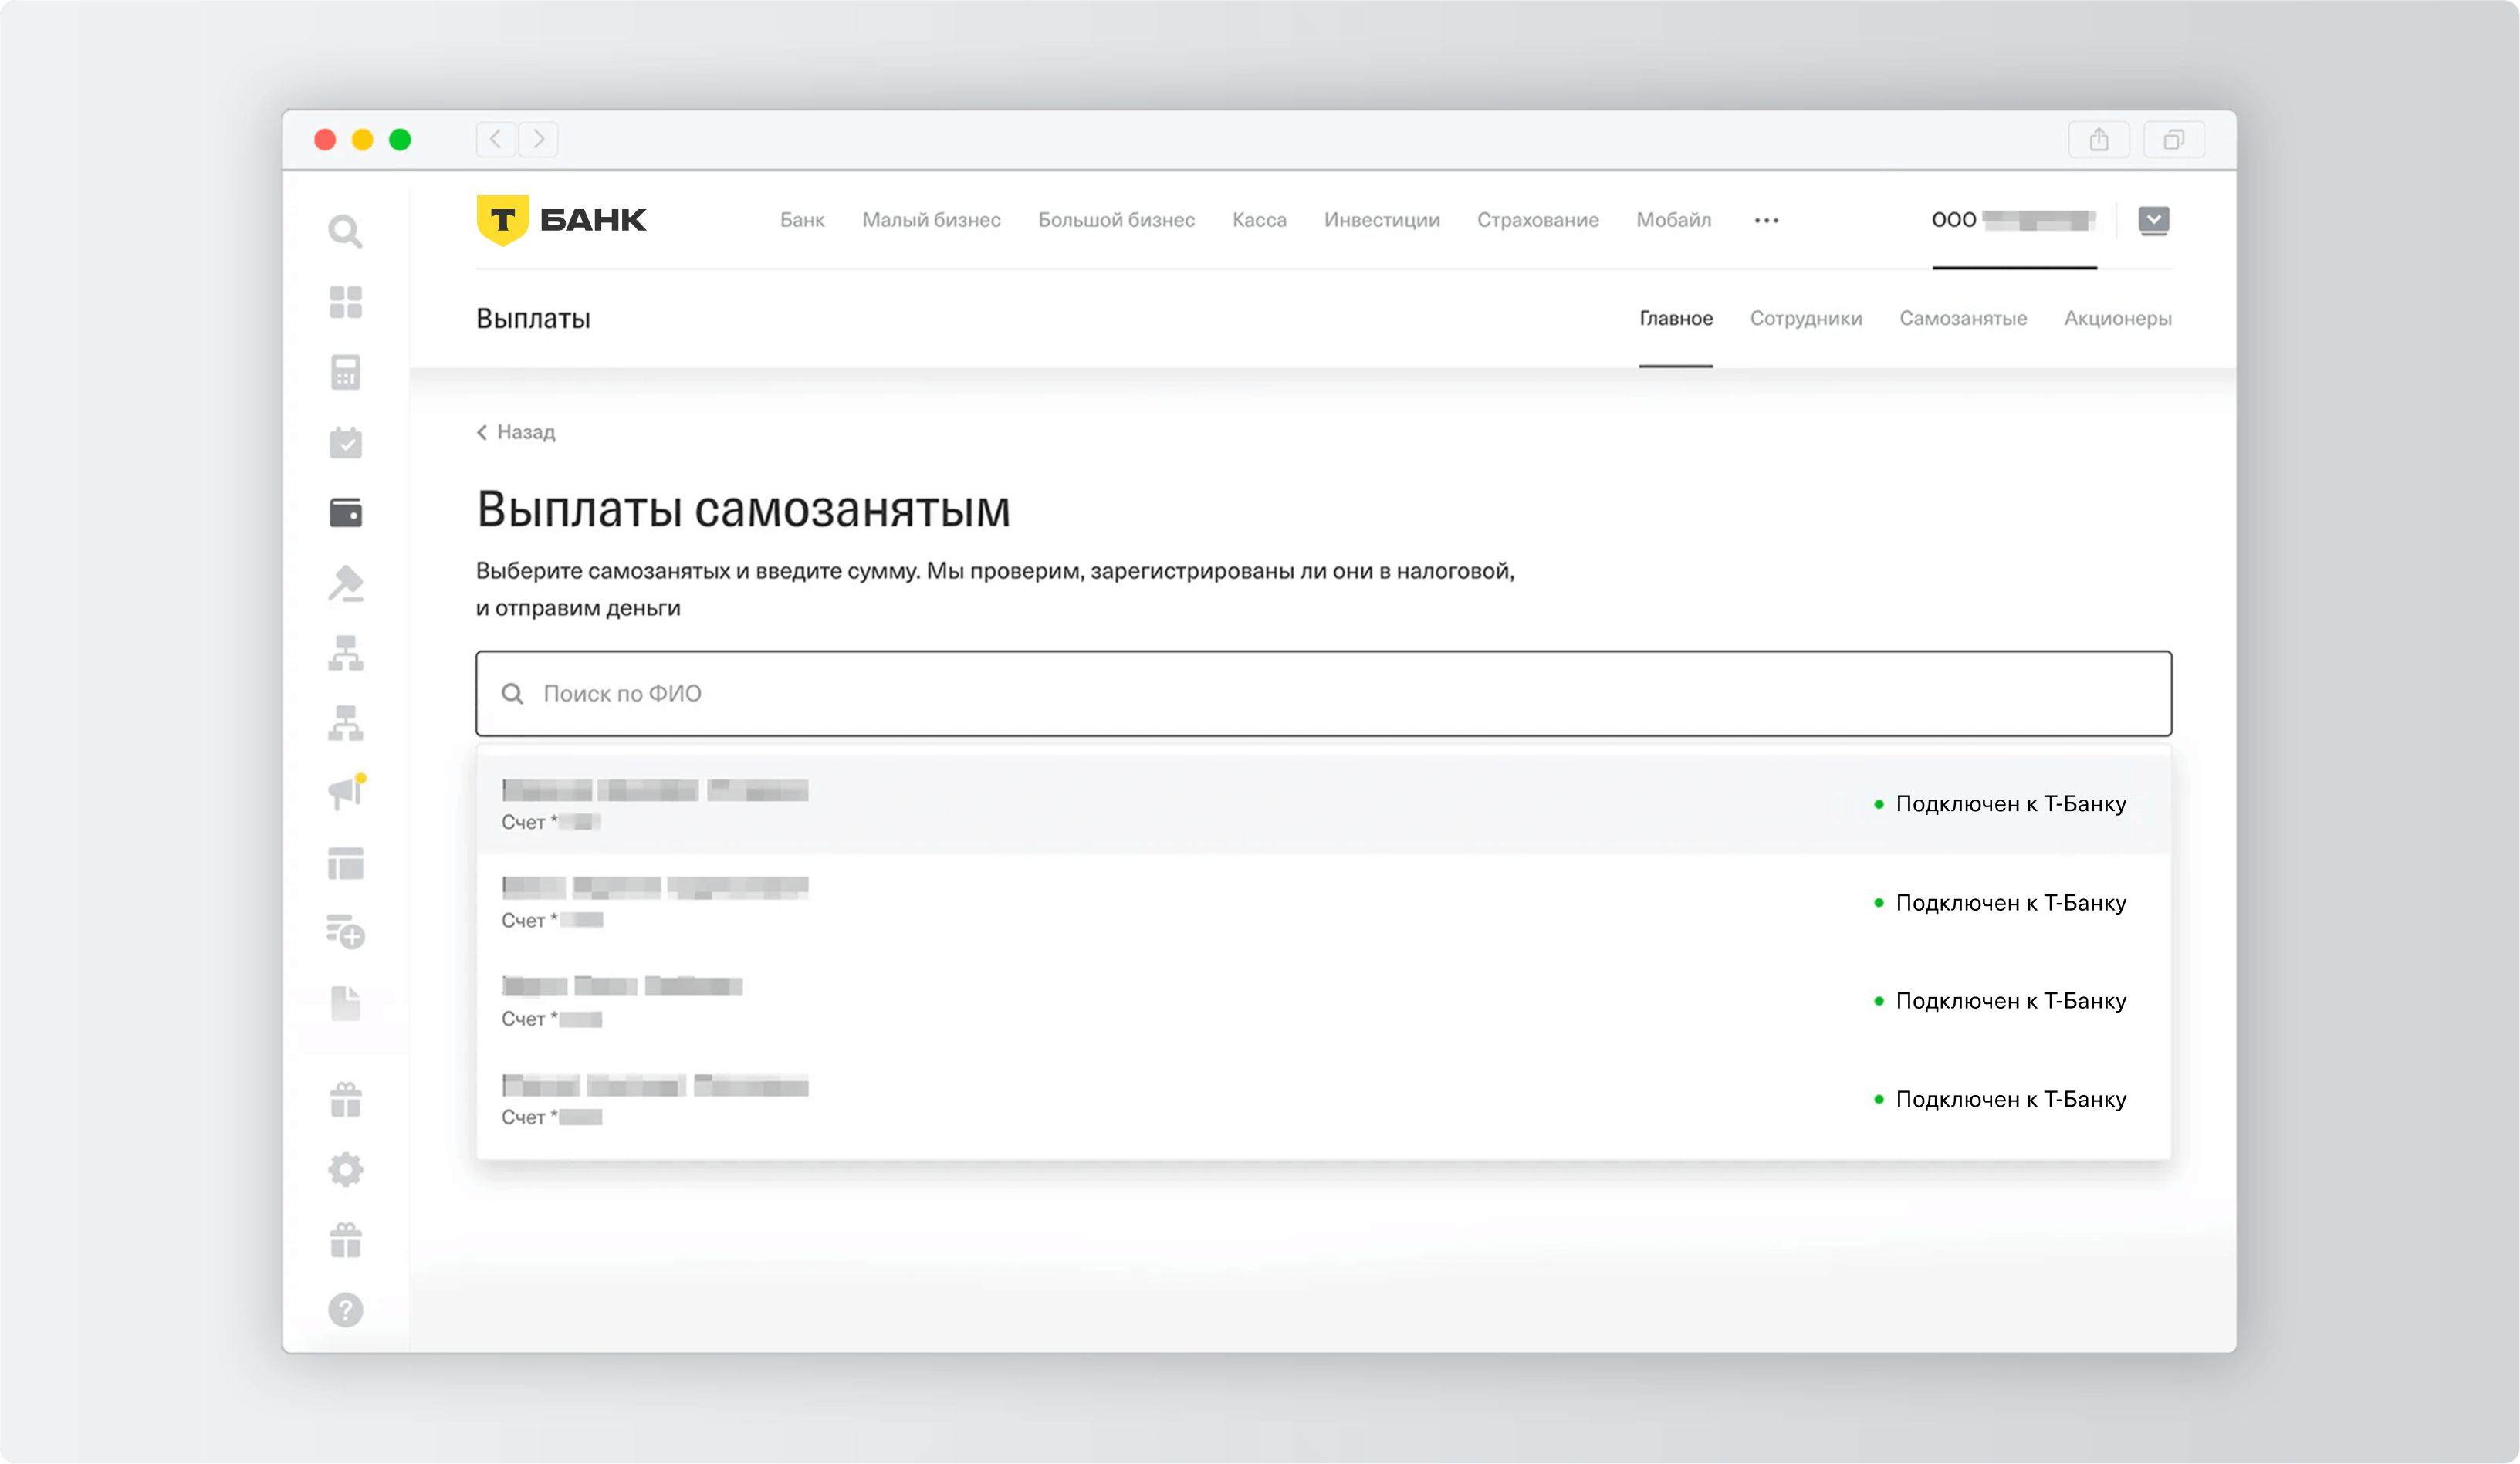Image resolution: width=2520 pixels, height=1464 pixels.
Task: Open the calendar checkmark icon in sidebar
Action: [x=345, y=442]
